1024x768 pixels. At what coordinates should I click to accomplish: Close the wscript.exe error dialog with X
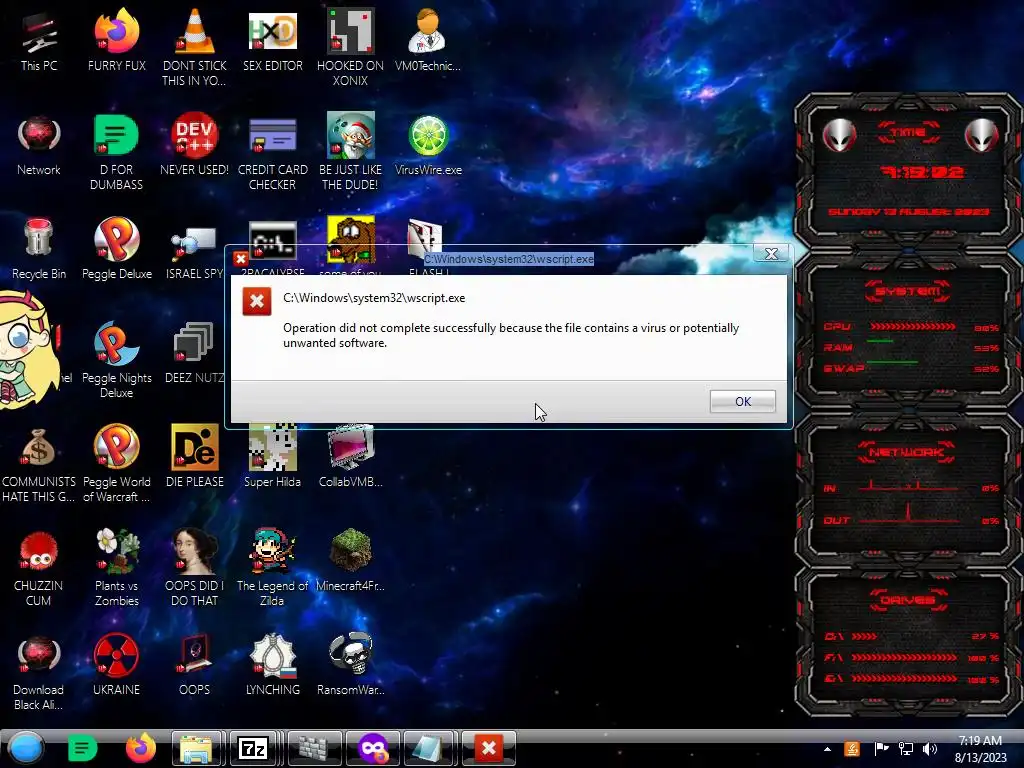pos(771,253)
